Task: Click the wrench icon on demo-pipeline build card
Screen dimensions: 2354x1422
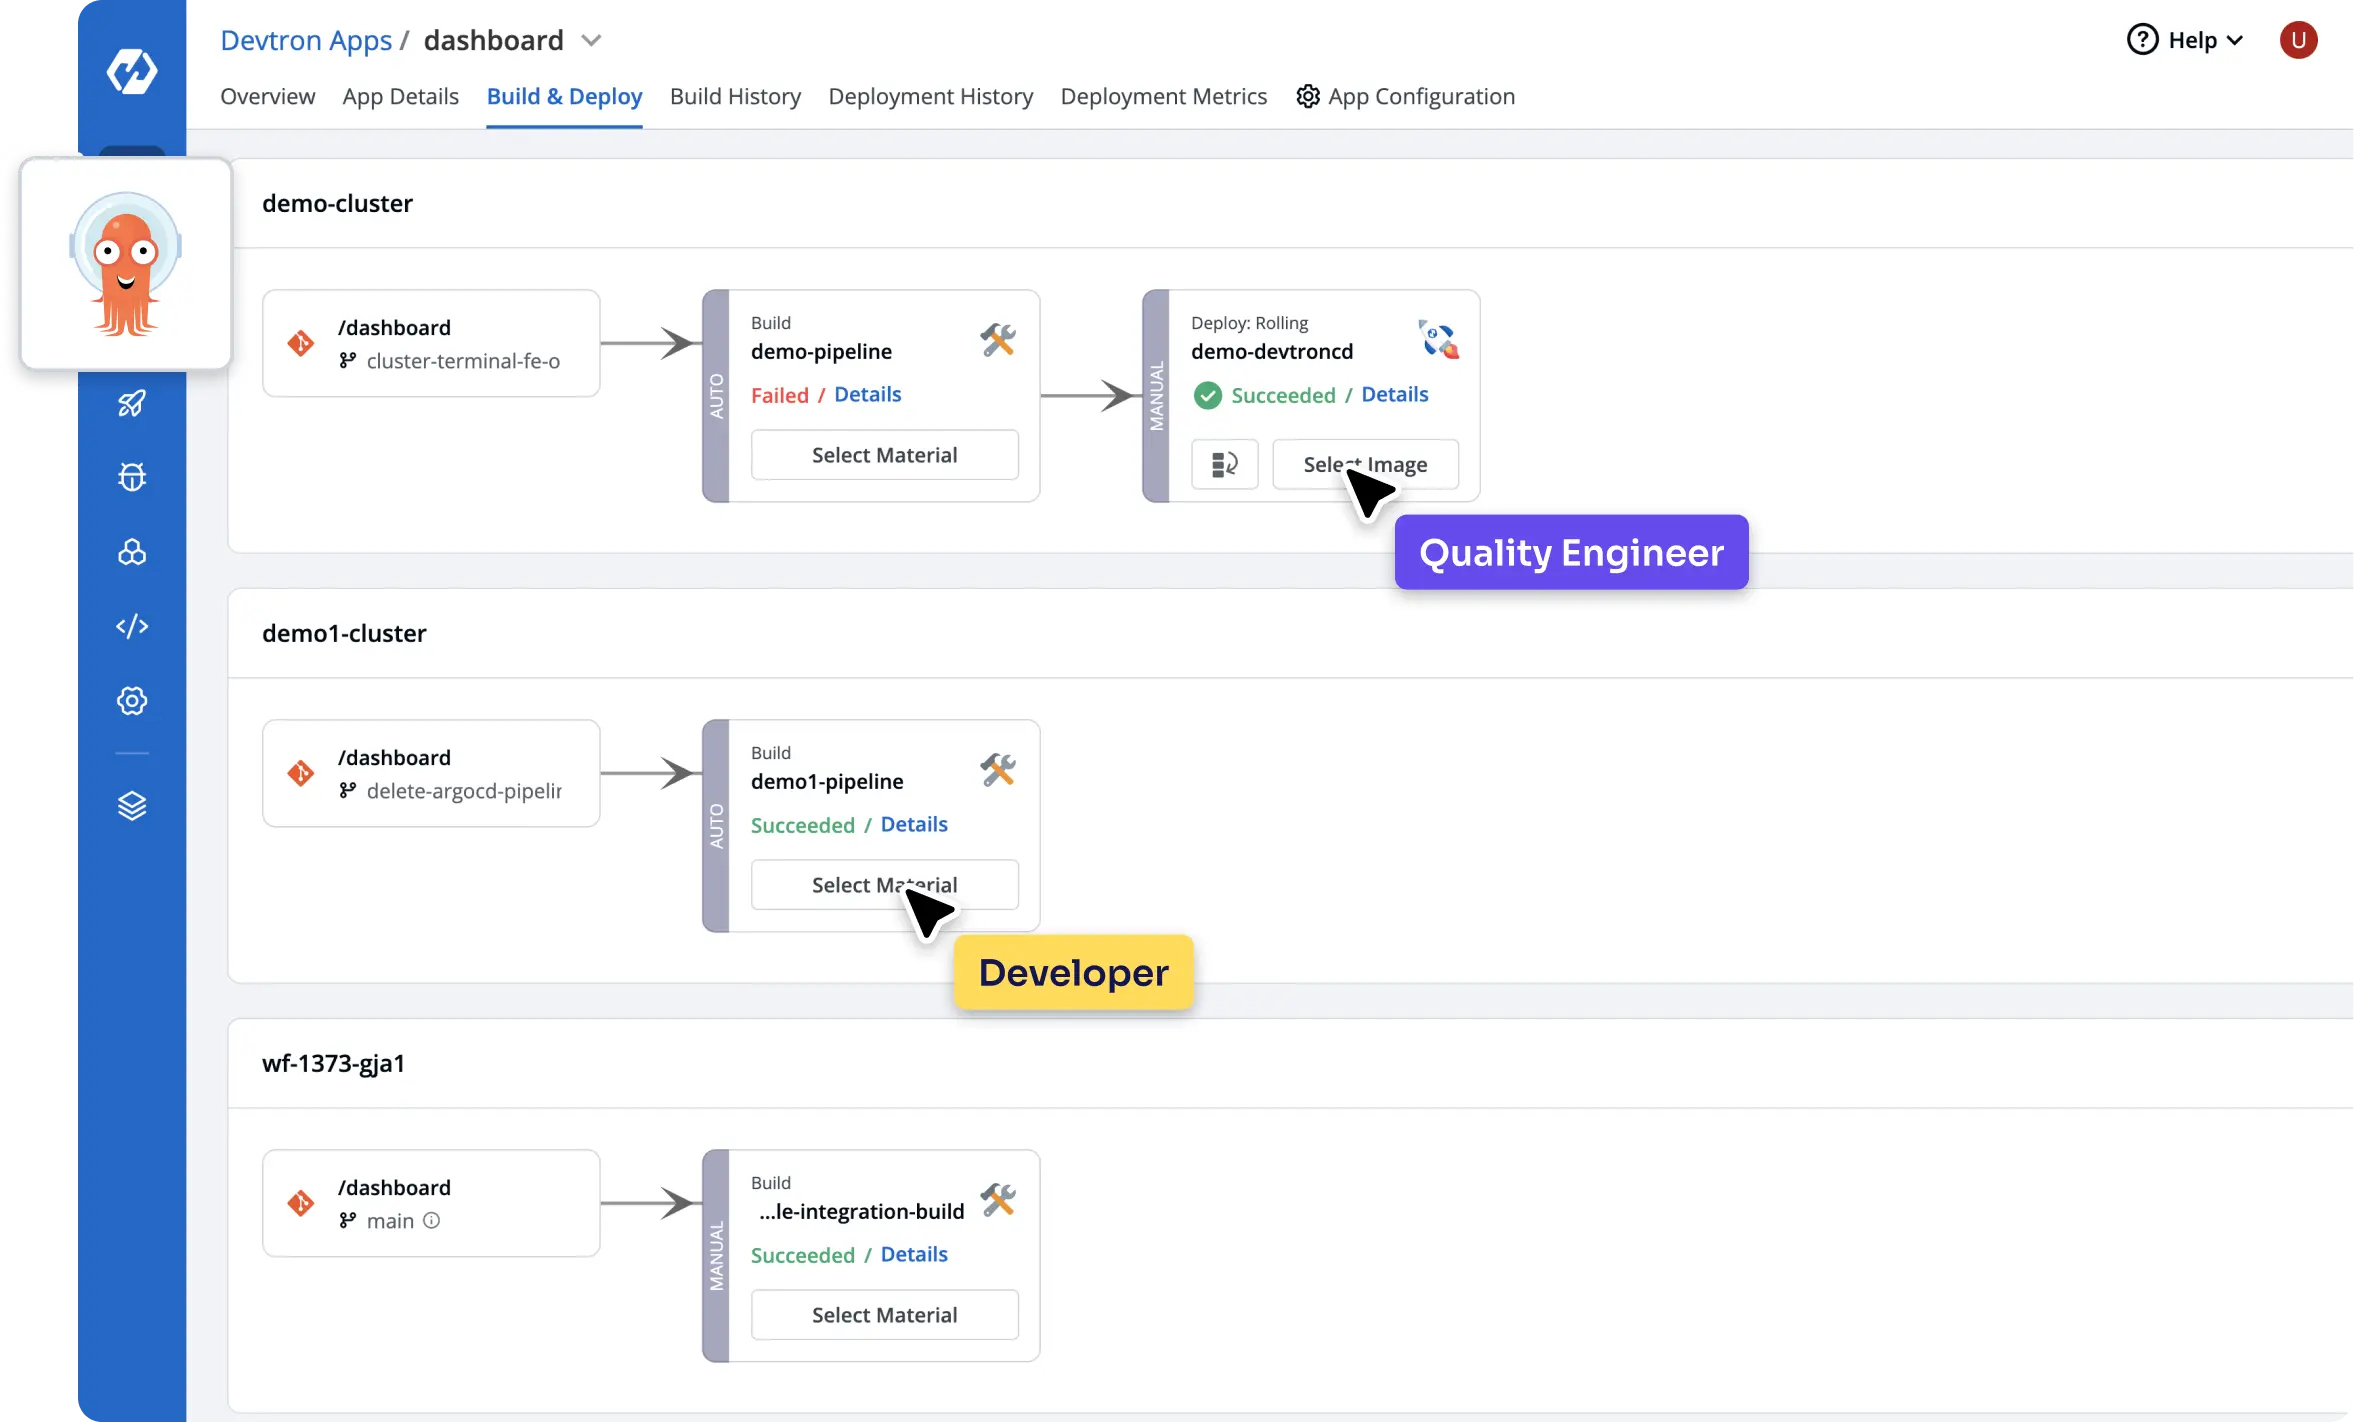Action: pyautogui.click(x=999, y=339)
